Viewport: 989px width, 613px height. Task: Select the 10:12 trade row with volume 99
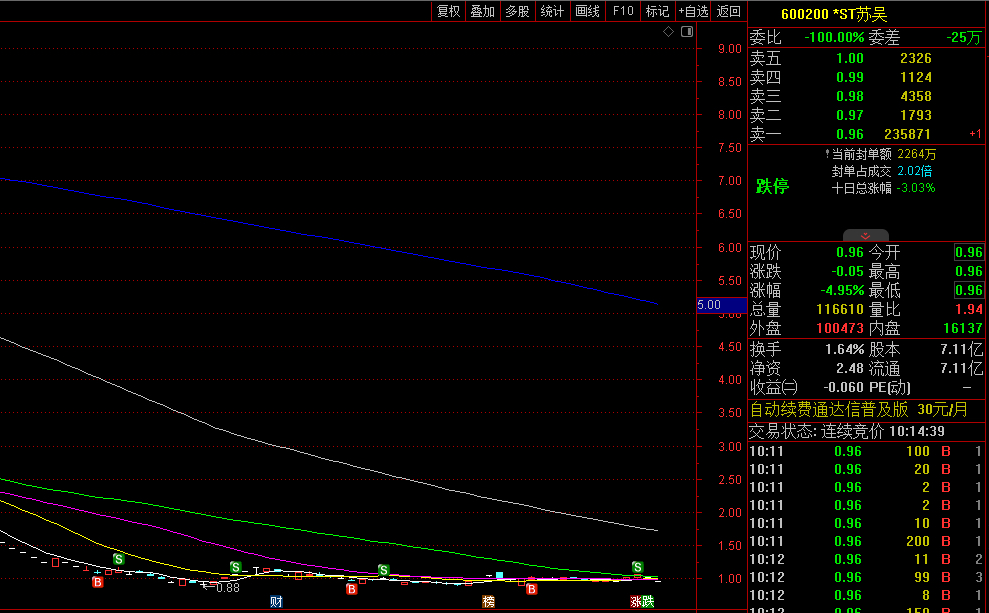click(866, 577)
